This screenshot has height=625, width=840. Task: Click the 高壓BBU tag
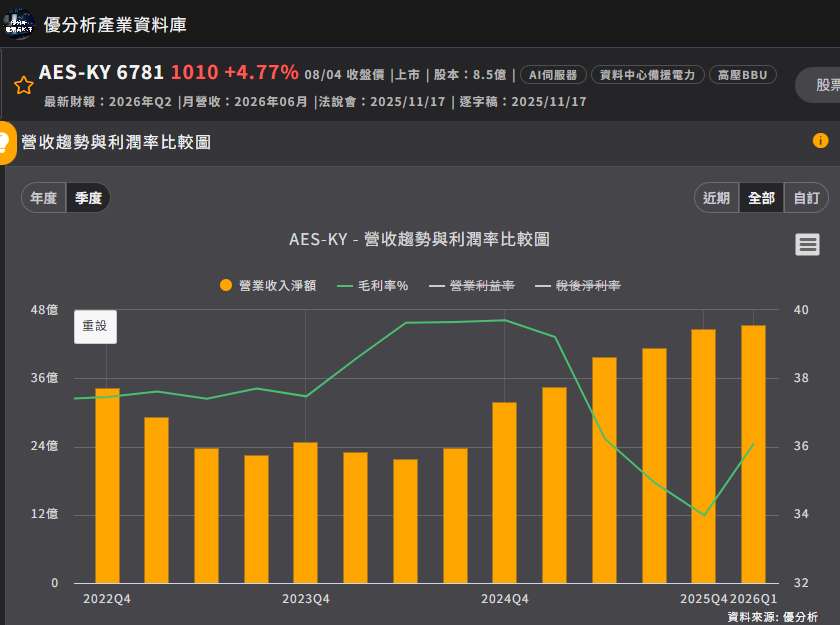point(742,75)
